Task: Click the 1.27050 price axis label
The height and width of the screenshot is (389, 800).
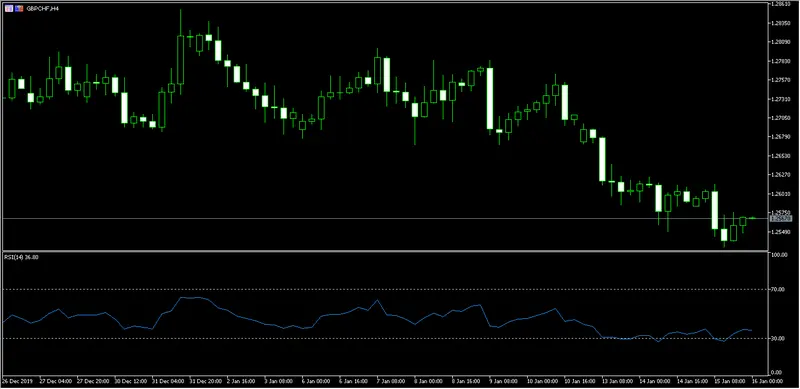Action: coord(781,117)
